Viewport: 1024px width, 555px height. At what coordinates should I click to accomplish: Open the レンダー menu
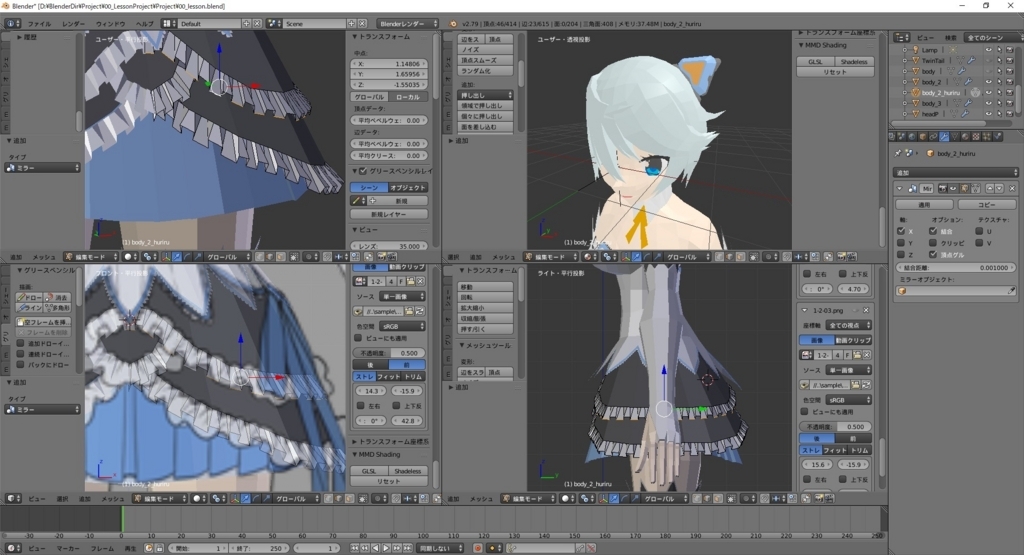coord(73,24)
